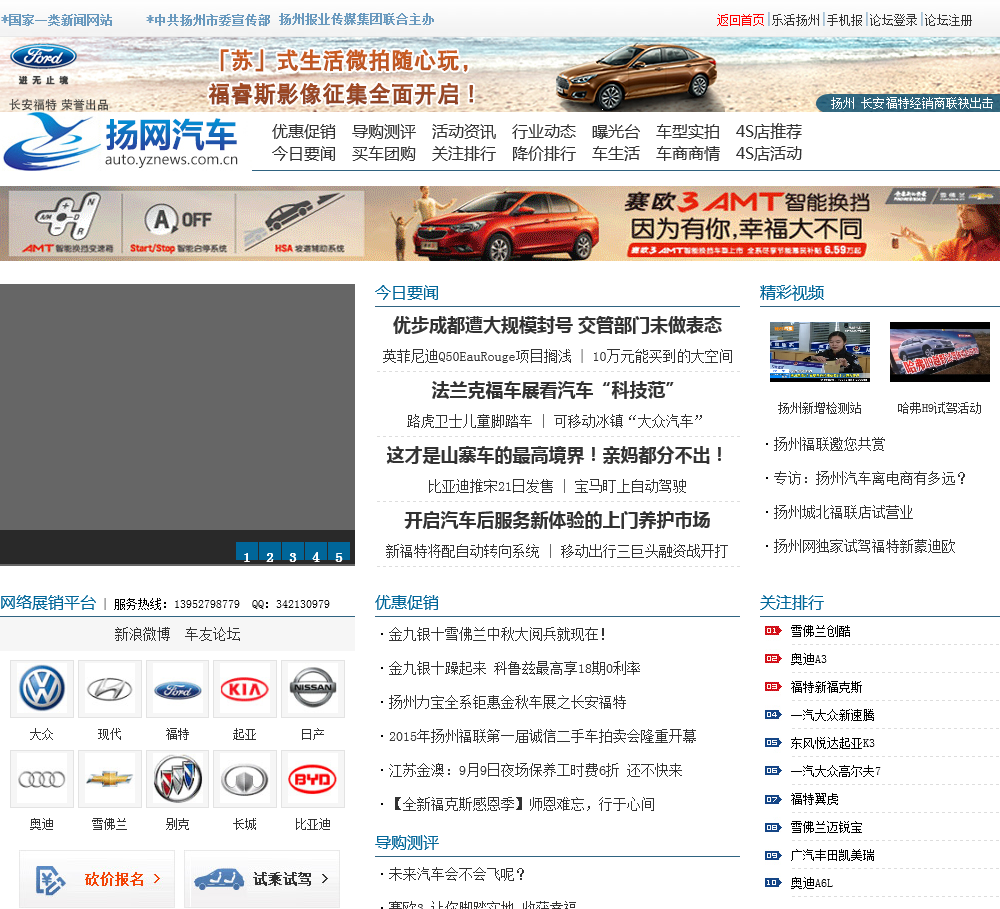Screen dimensions: 1000x909
Task: Go to slide 1 in the slideshow
Action: [247, 554]
